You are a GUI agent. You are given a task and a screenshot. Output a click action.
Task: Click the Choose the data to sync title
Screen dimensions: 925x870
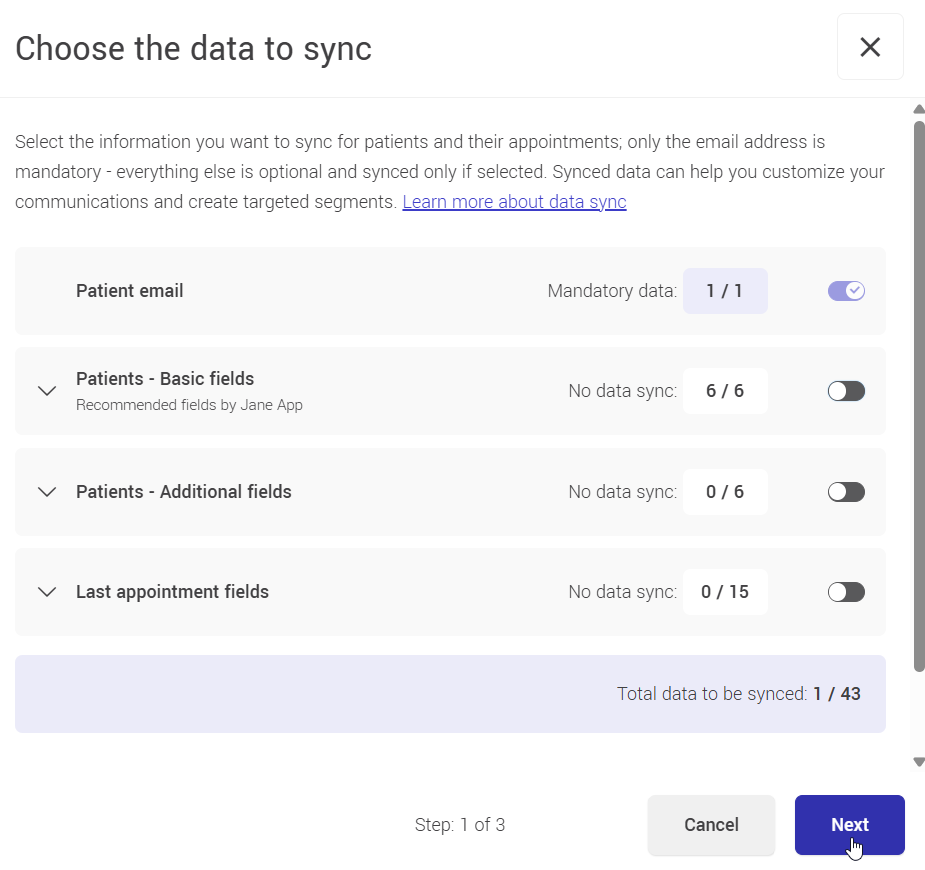pyautogui.click(x=193, y=47)
